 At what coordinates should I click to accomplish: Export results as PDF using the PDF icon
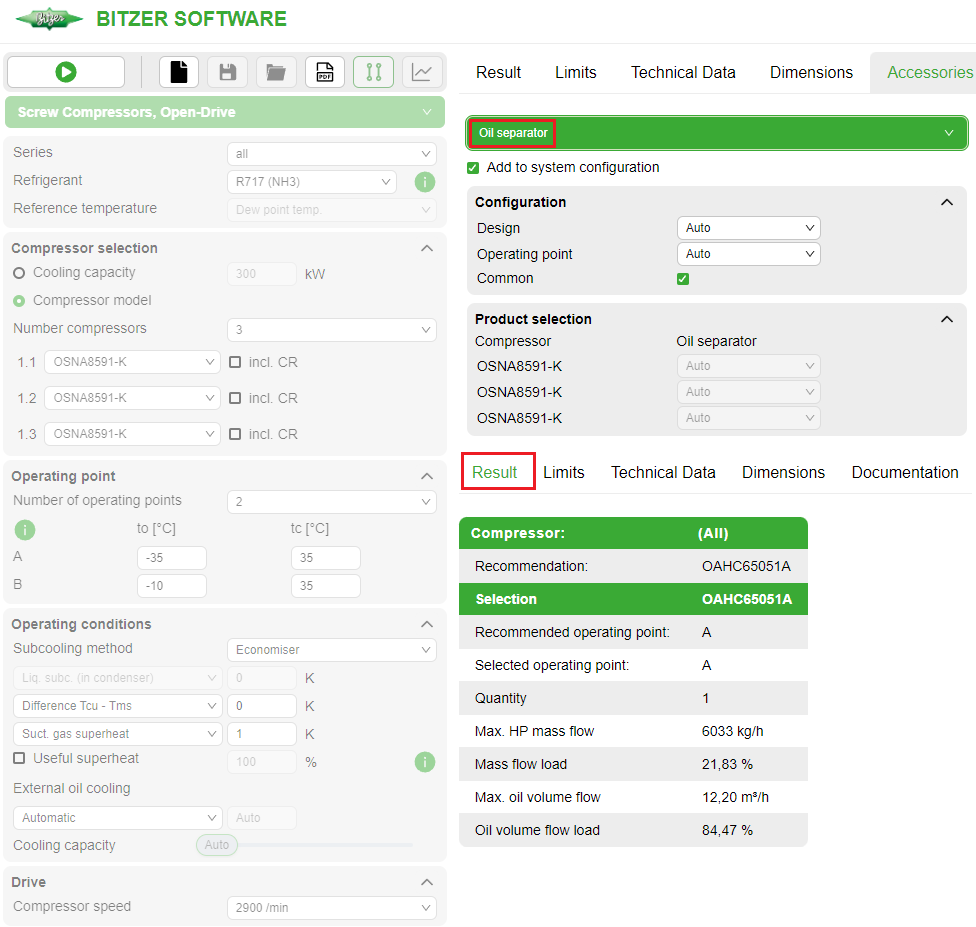click(324, 71)
